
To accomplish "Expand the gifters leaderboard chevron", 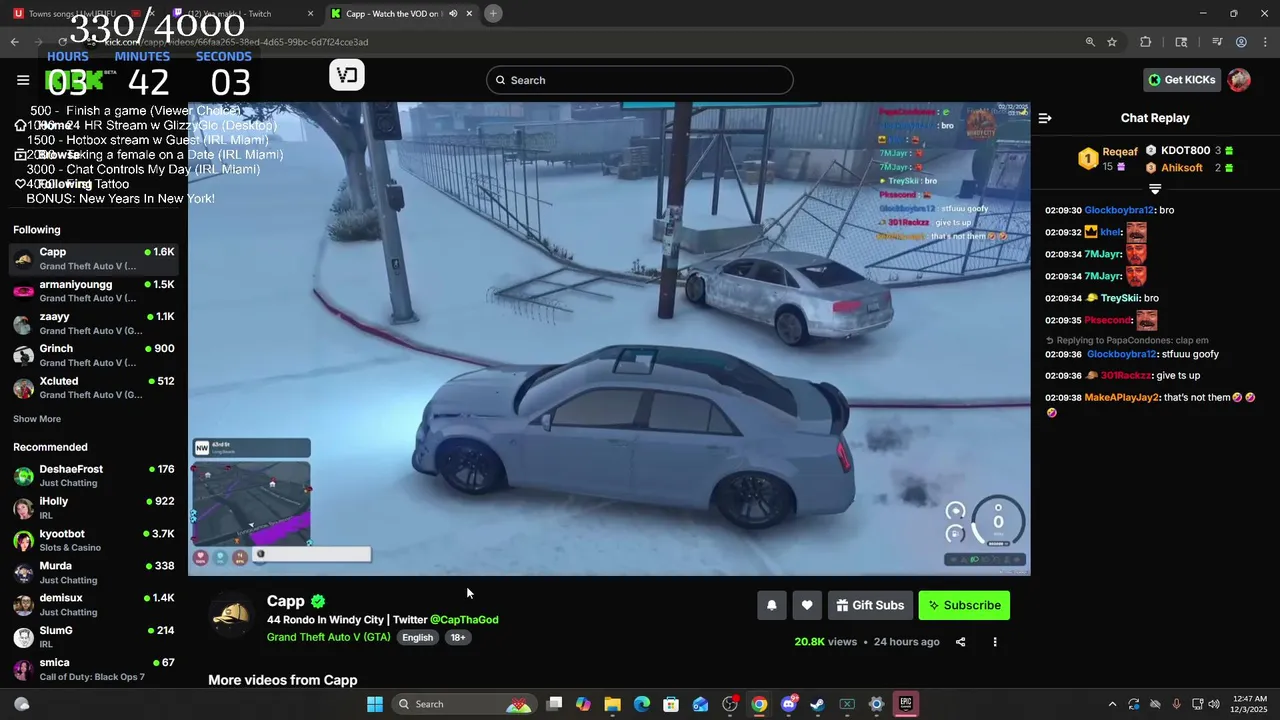I will [x=1155, y=188].
